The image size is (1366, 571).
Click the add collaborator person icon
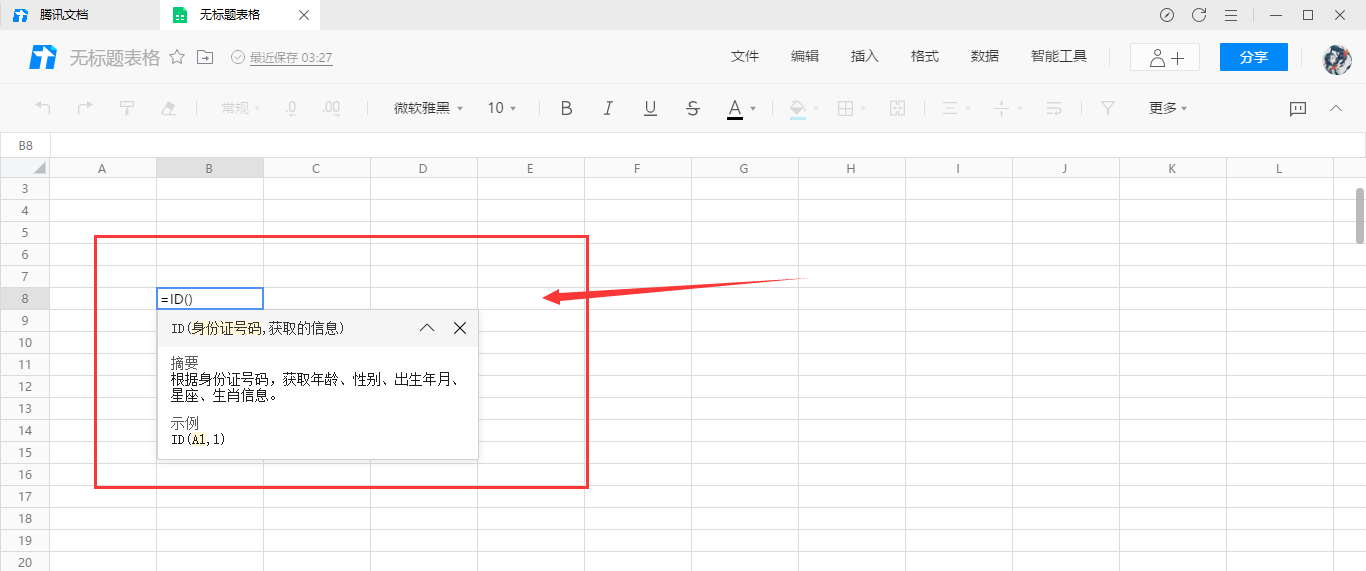[x=1165, y=57]
